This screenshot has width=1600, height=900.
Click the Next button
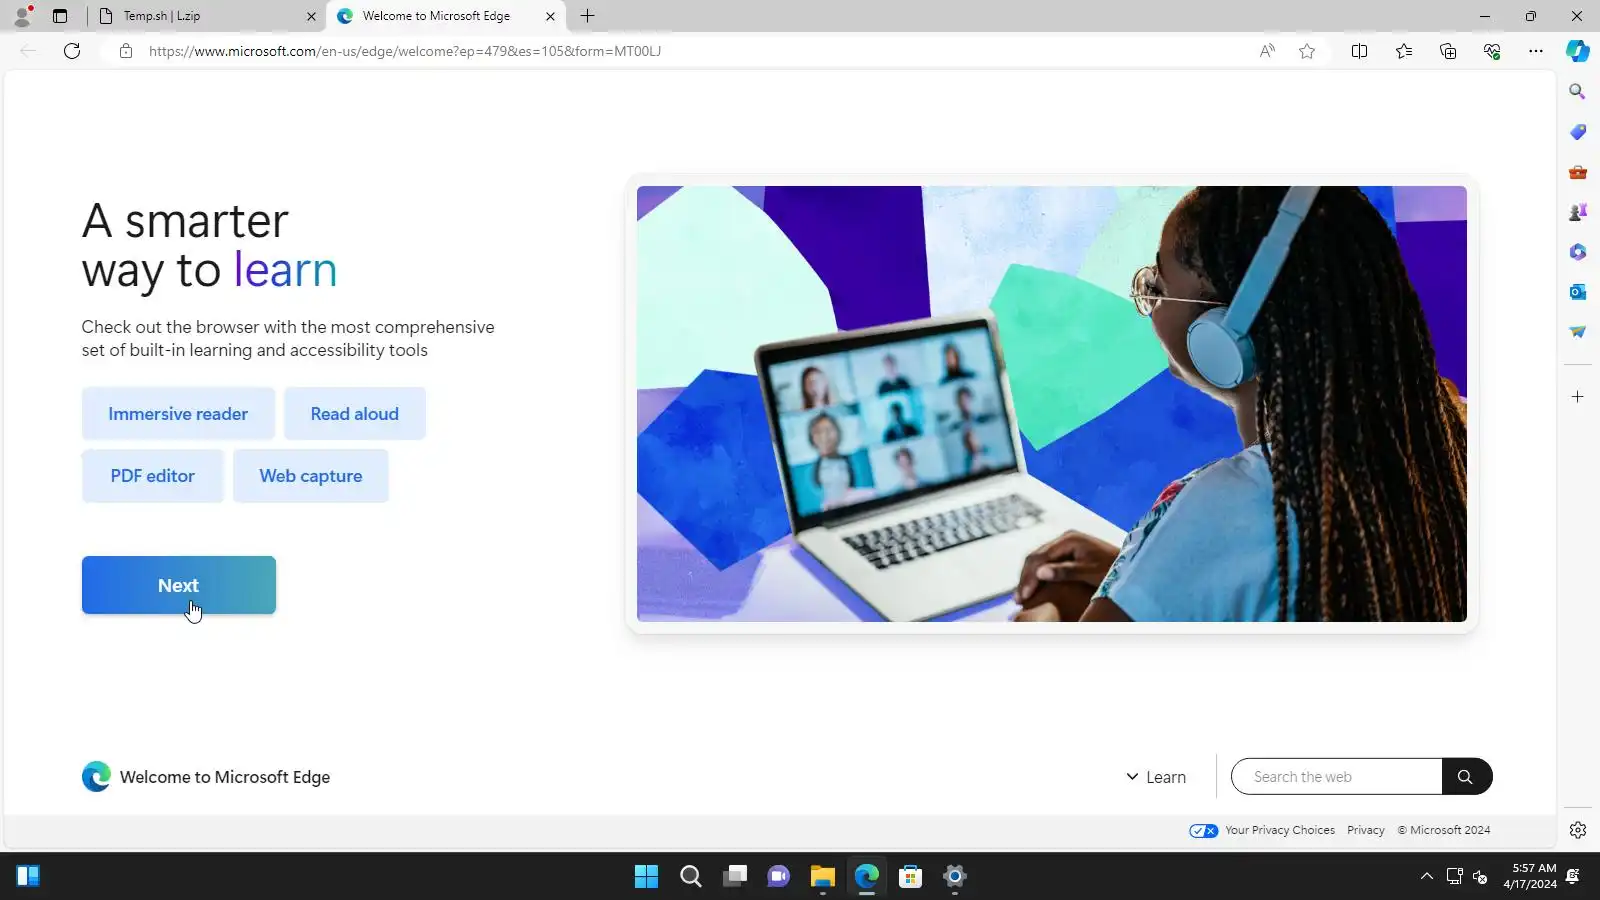click(x=179, y=586)
